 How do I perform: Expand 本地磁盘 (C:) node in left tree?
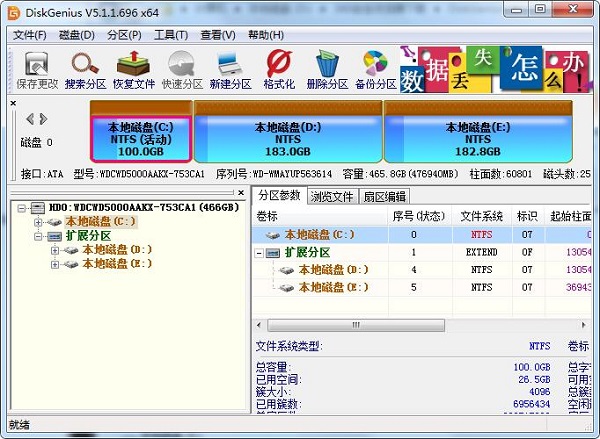pyautogui.click(x=38, y=222)
